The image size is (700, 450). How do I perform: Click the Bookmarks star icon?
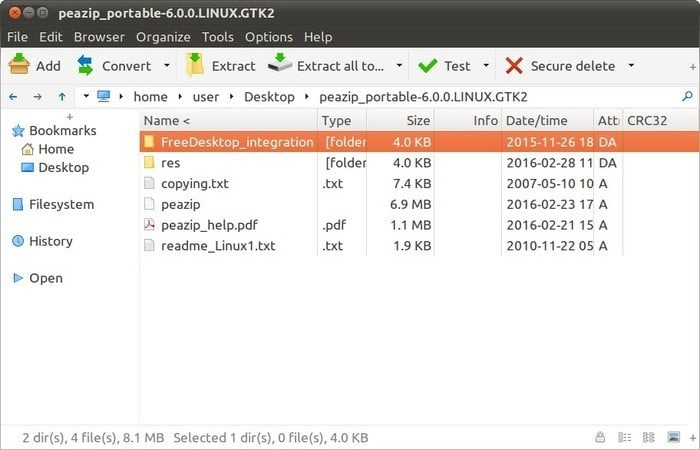(x=18, y=131)
